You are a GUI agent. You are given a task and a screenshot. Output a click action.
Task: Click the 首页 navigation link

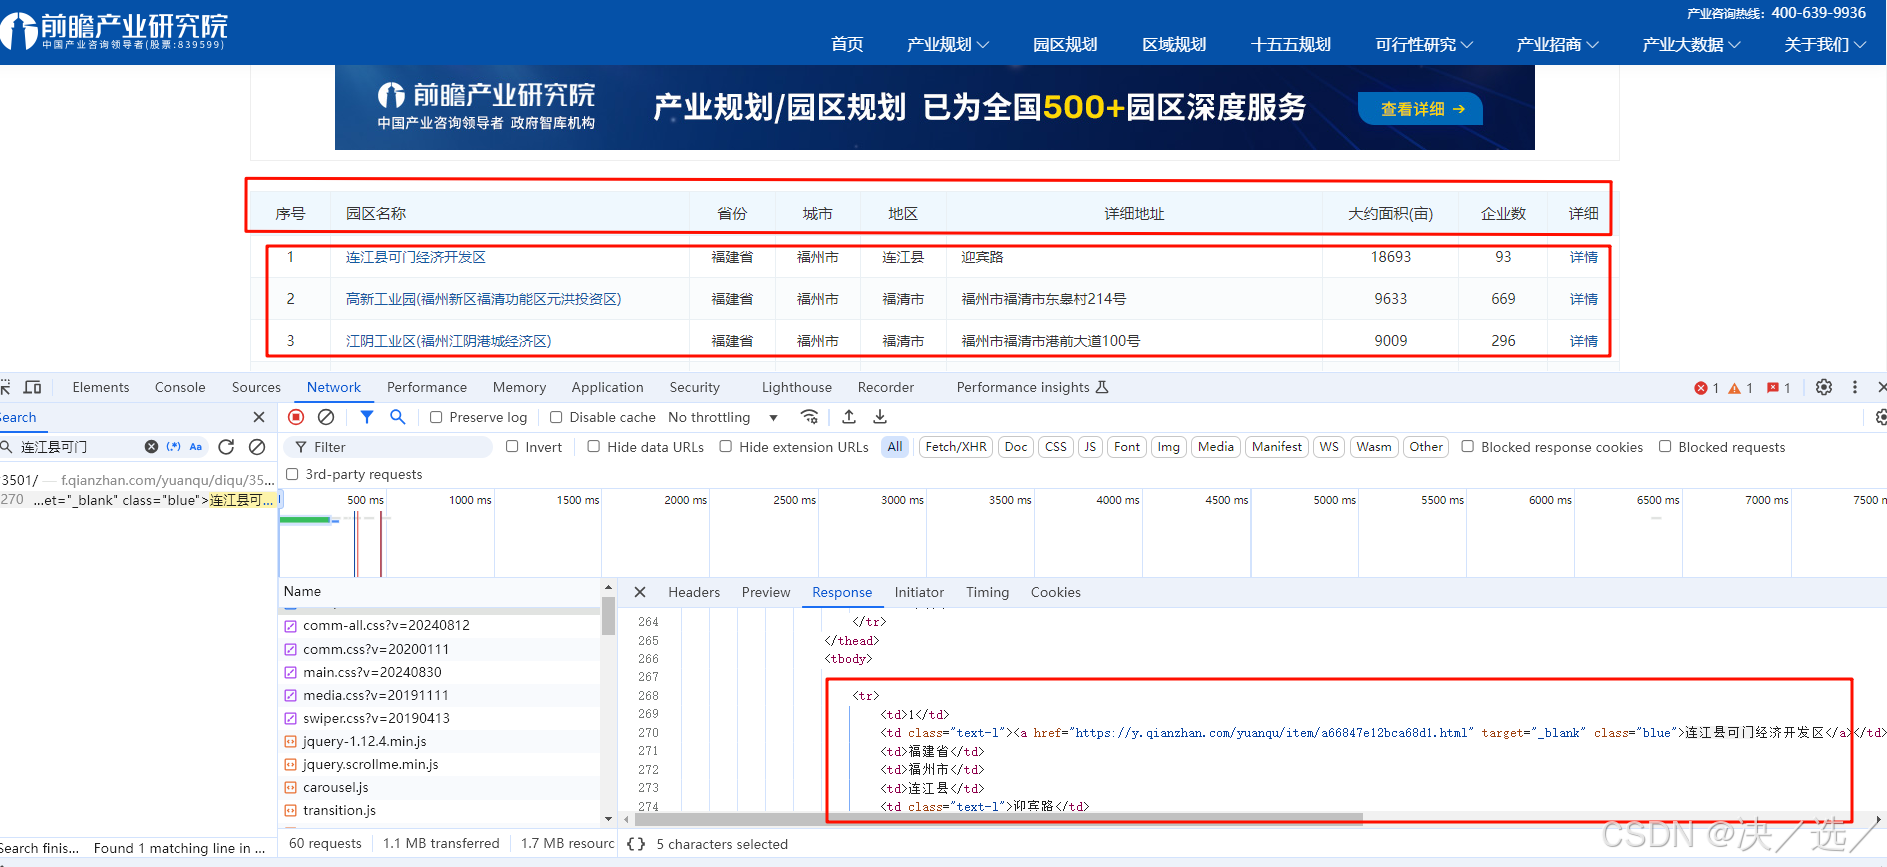(847, 44)
